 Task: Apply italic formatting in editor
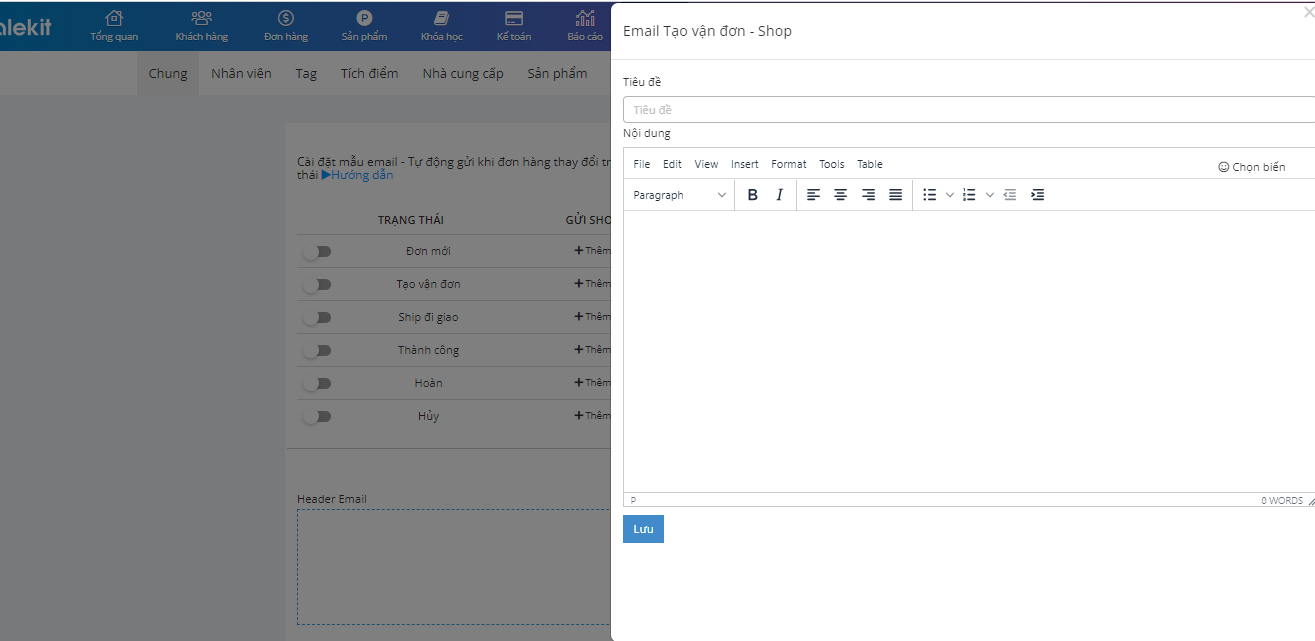tap(780, 195)
